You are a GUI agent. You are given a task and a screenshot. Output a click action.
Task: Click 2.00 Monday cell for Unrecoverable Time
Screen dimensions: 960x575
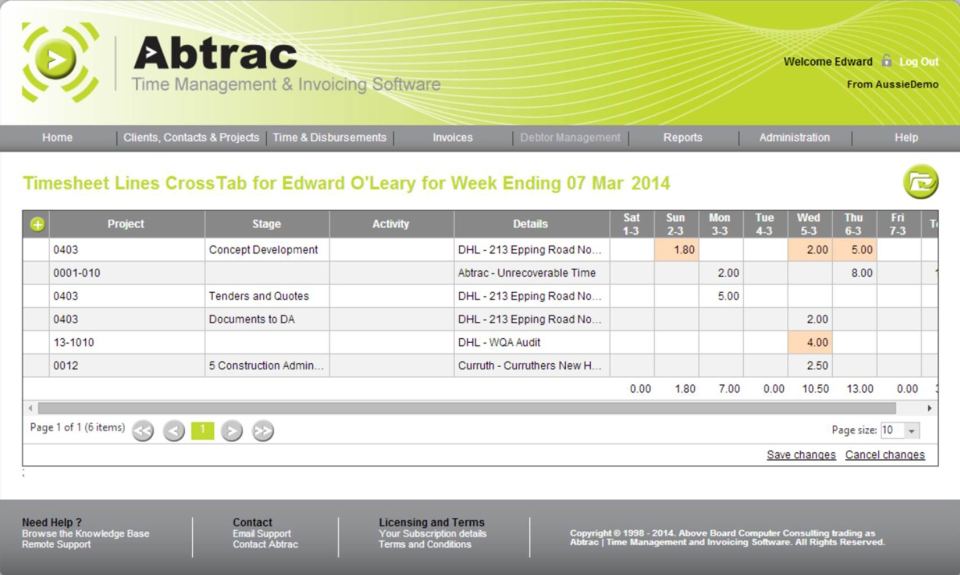tap(721, 273)
